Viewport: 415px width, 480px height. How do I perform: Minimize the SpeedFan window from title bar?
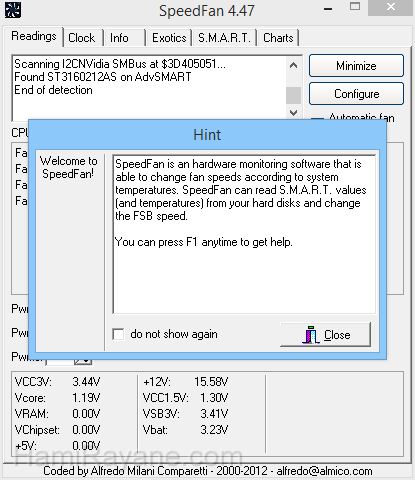[328, 9]
